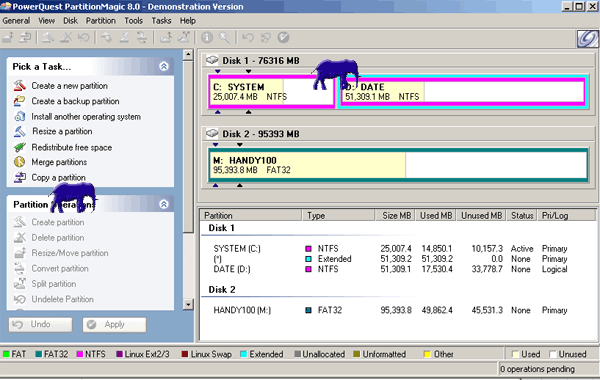Click the sidebar scroll down arrow
The width and height of the screenshot is (600, 380).
(x=188, y=305)
